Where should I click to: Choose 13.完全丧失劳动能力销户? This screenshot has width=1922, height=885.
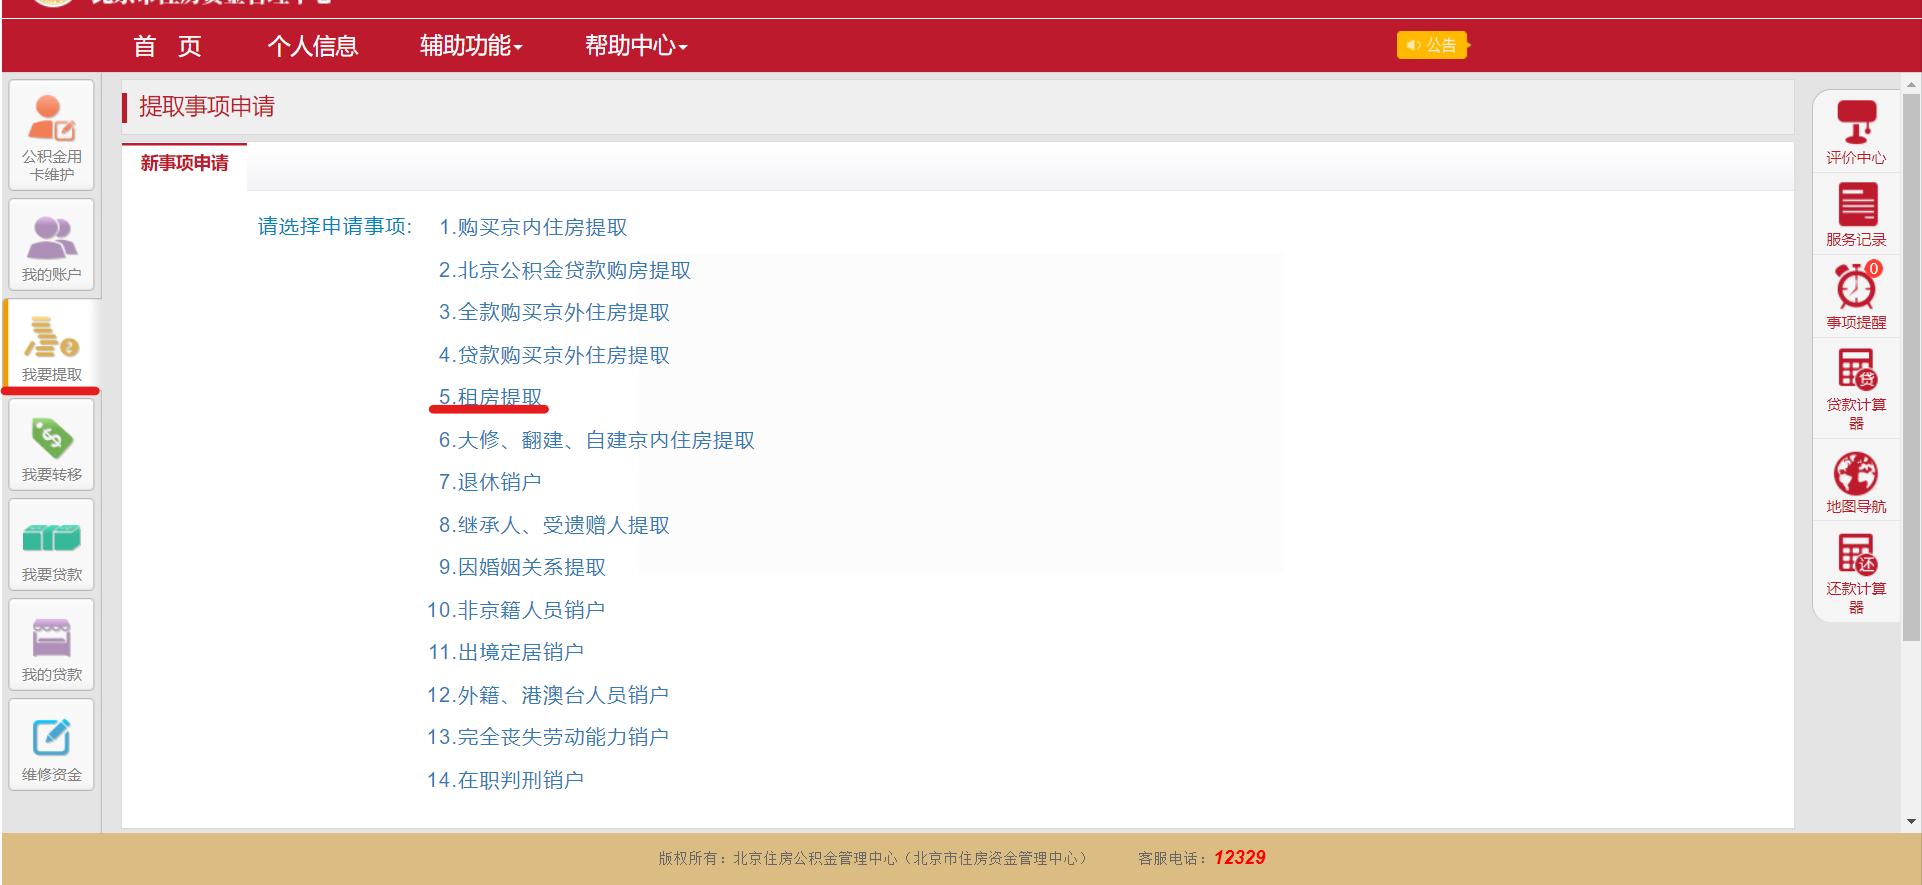coord(548,737)
